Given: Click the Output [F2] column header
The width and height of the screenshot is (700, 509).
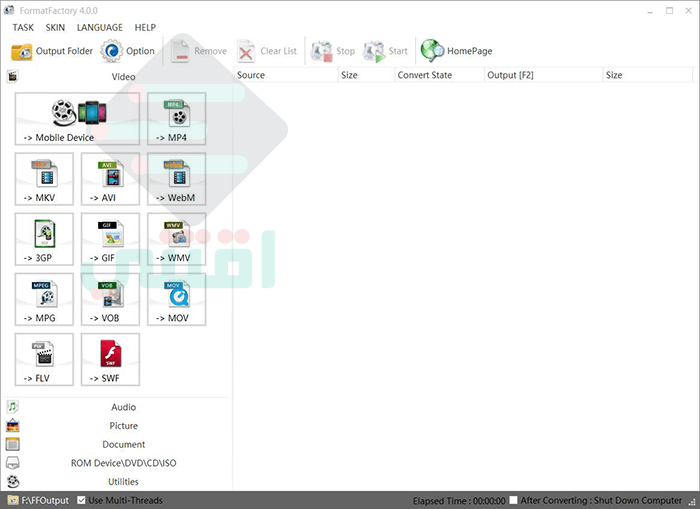Looking at the screenshot, I should (543, 75).
